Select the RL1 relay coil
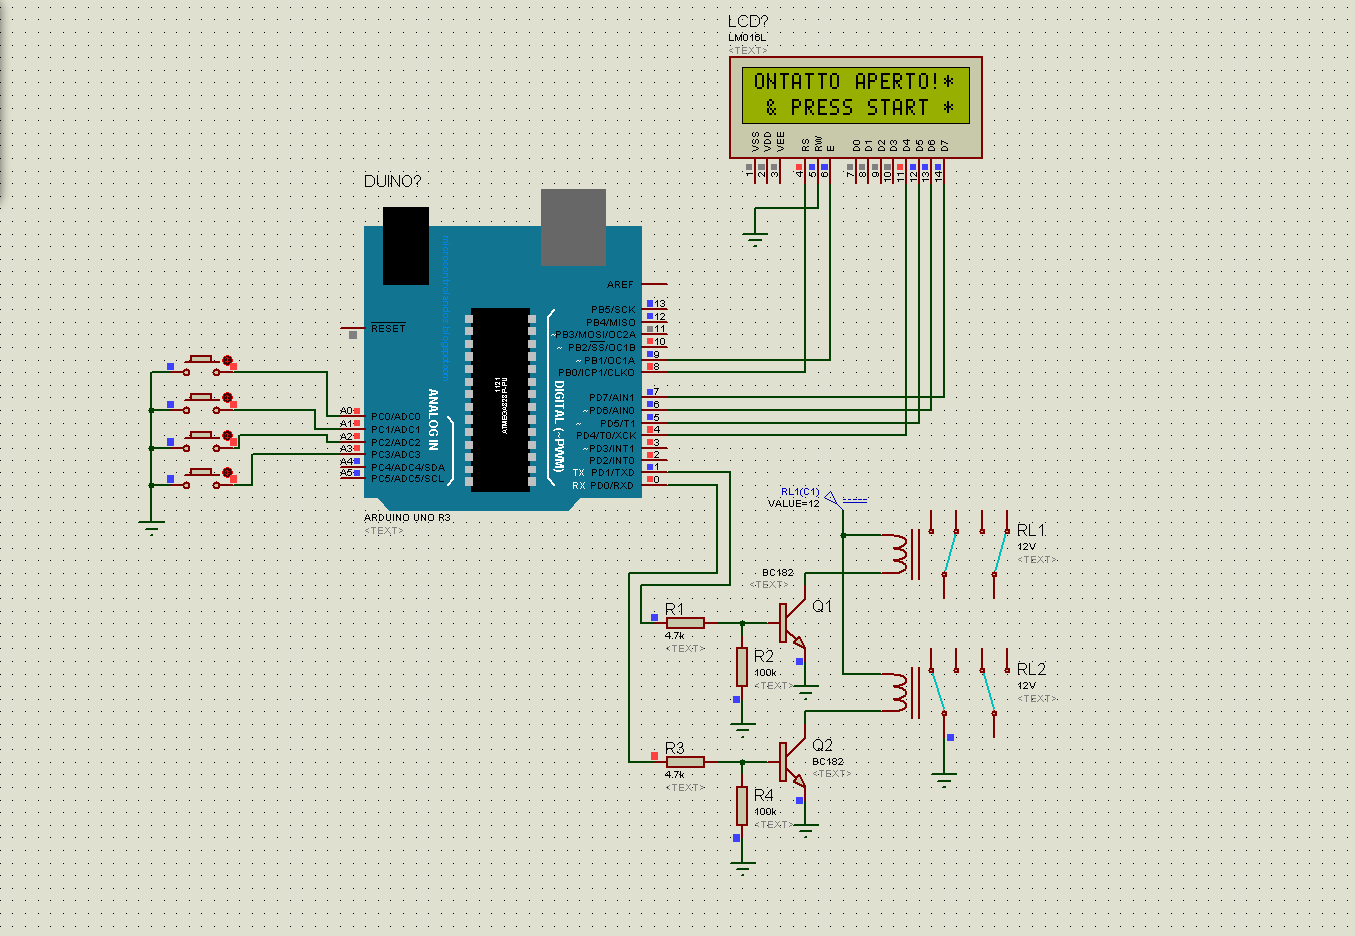 tap(900, 555)
